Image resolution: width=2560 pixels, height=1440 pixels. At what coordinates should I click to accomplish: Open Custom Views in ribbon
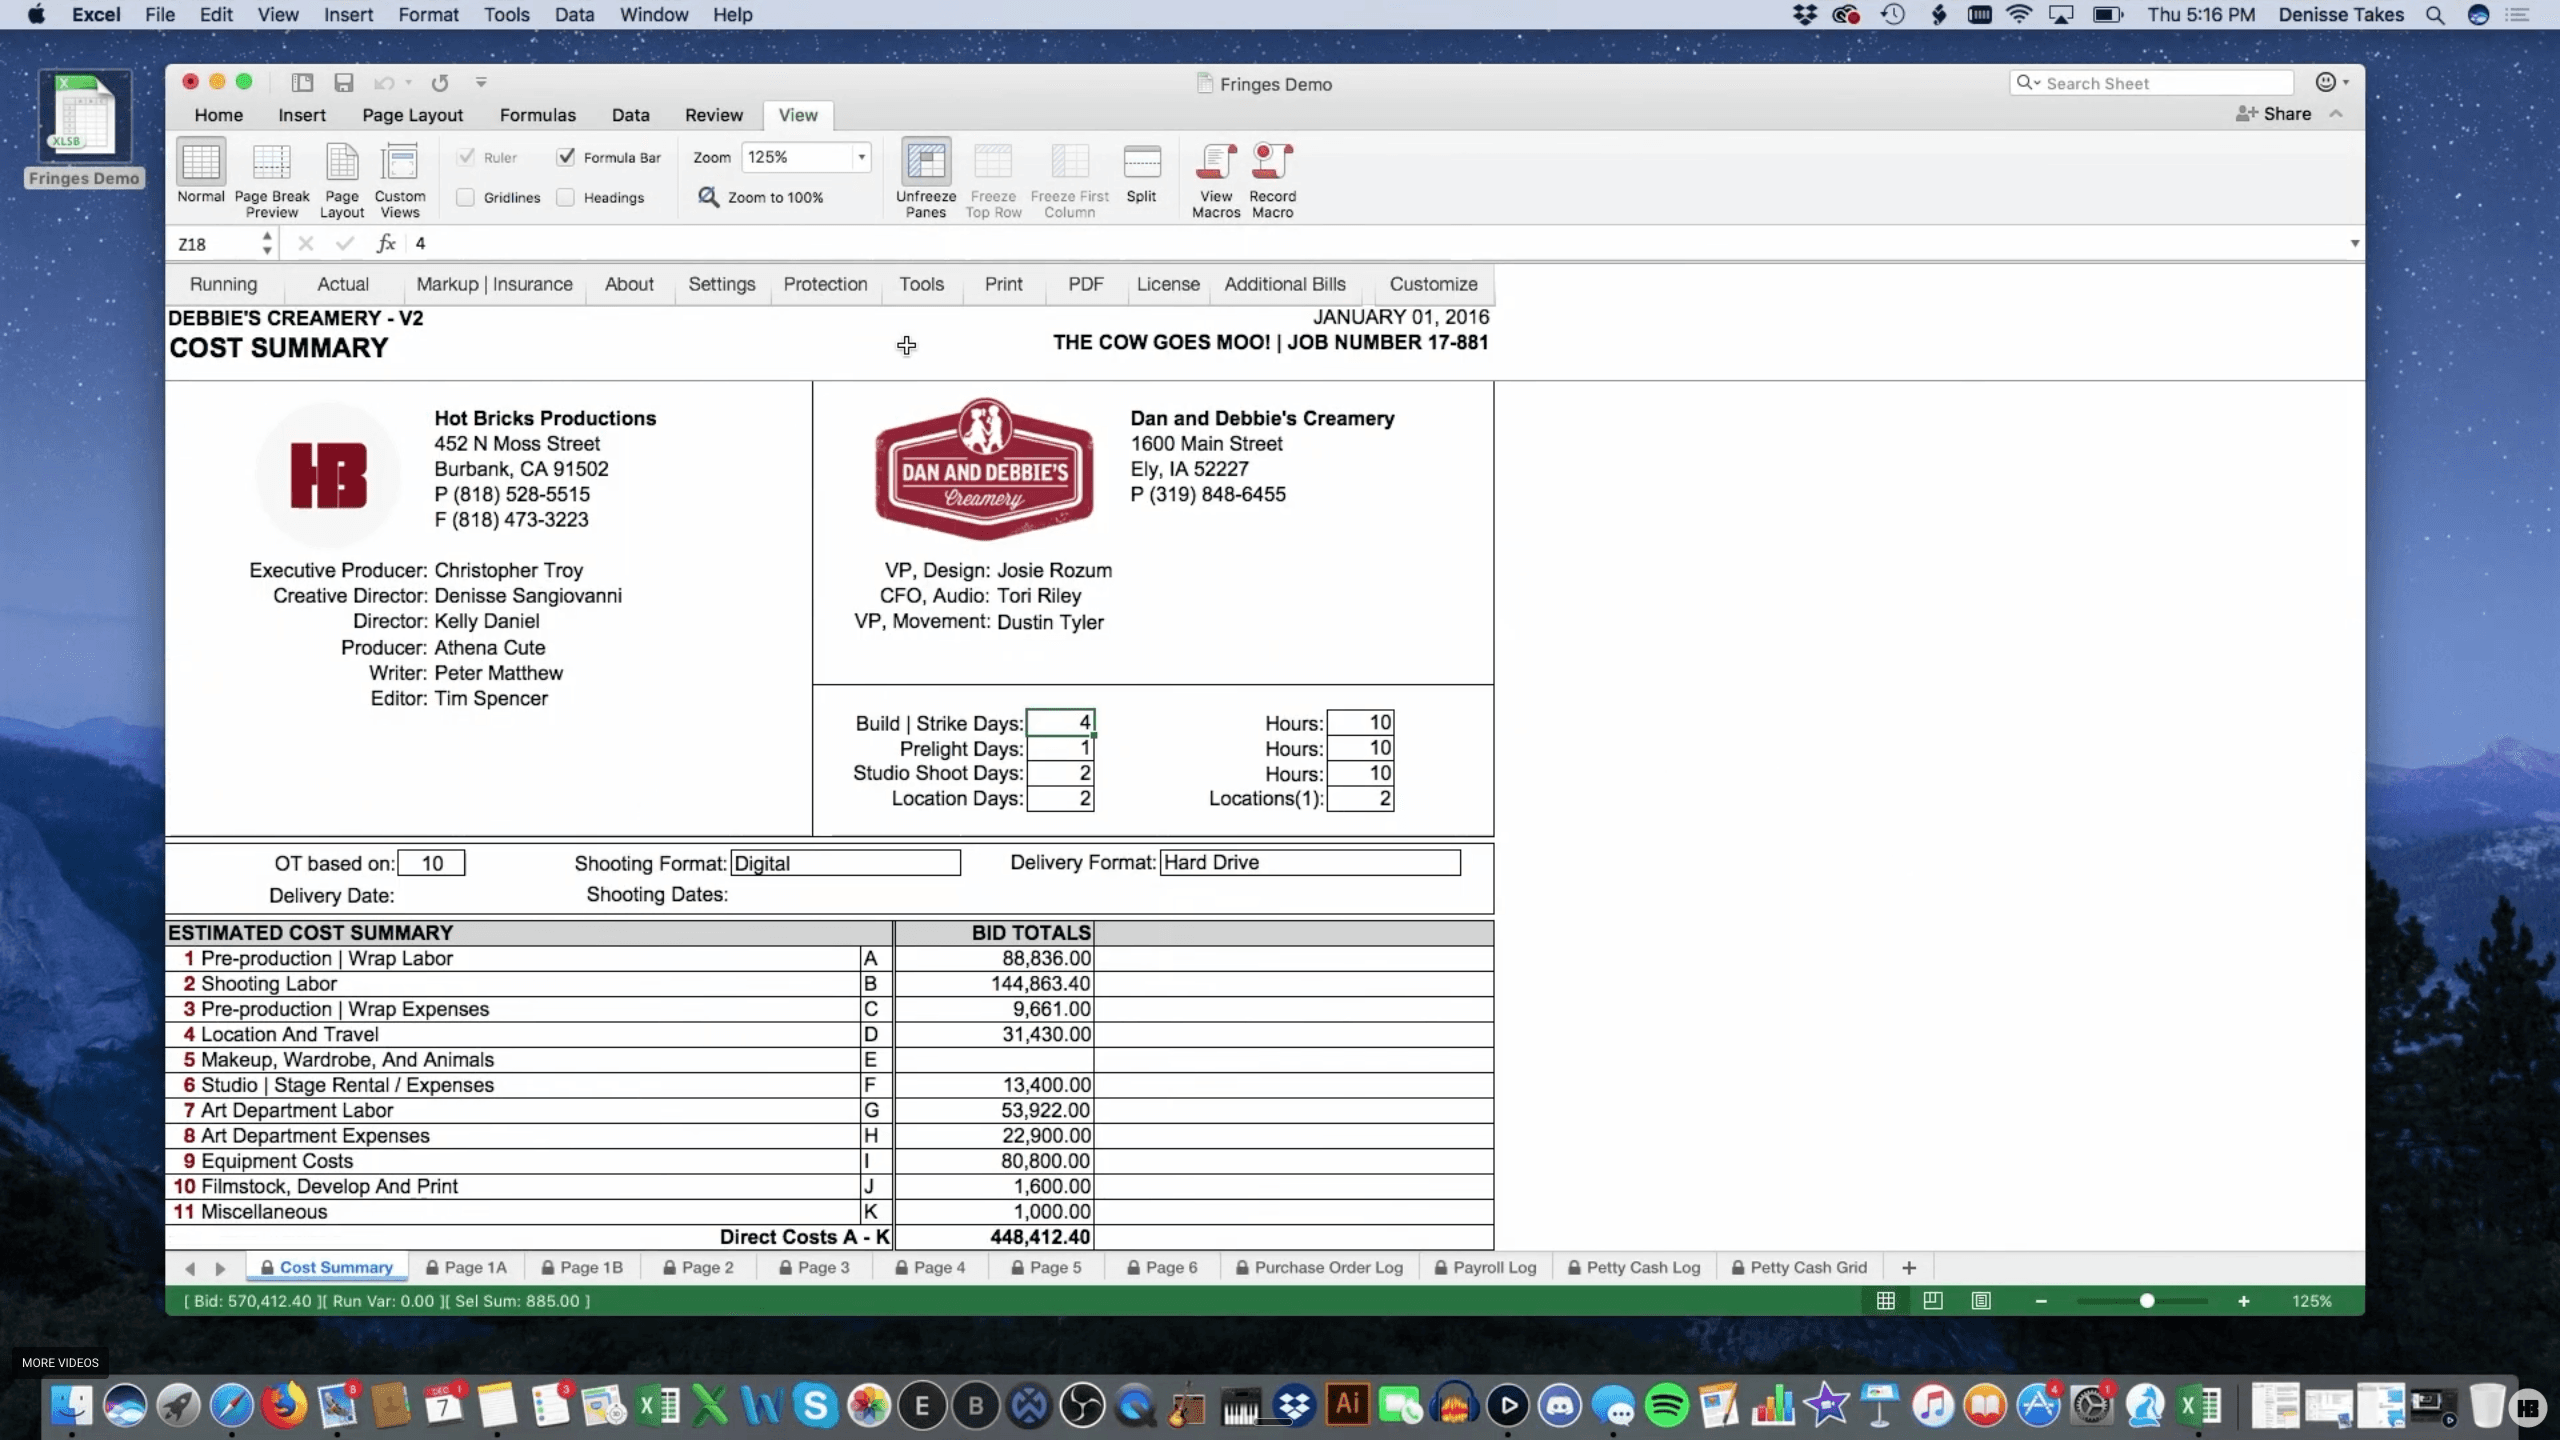[x=400, y=163]
